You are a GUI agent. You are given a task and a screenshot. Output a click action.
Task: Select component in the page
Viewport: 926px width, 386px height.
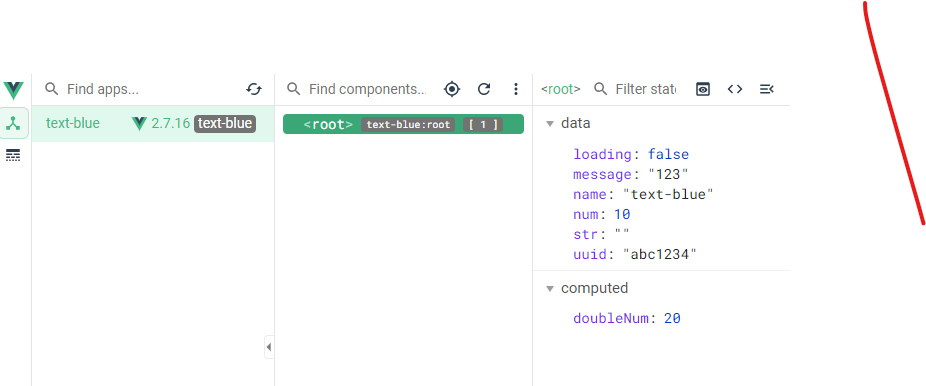[x=452, y=89]
